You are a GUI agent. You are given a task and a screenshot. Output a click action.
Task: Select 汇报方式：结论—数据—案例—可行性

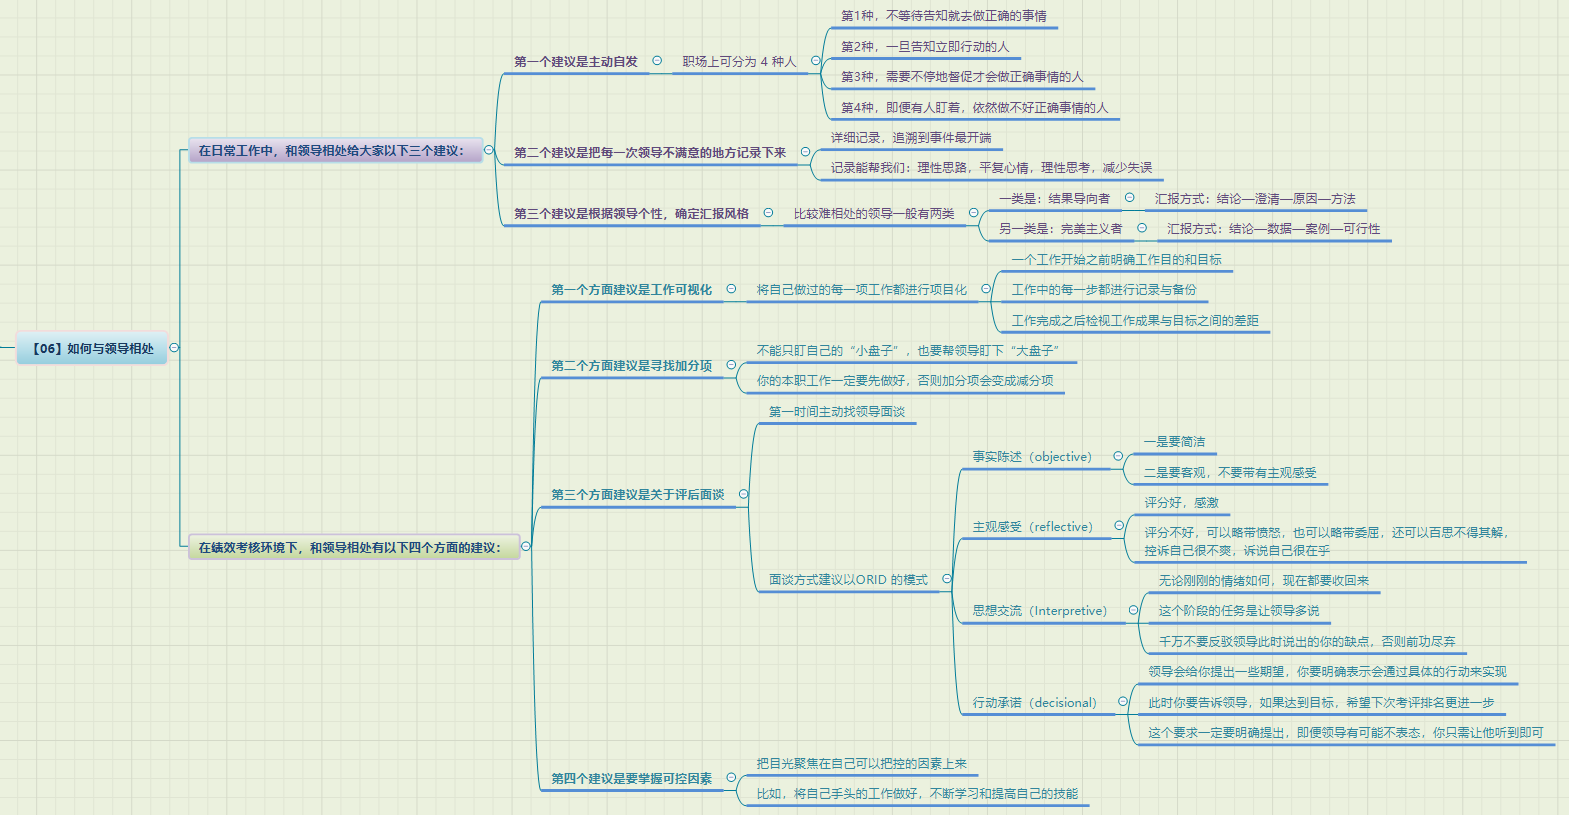[x=1273, y=229]
